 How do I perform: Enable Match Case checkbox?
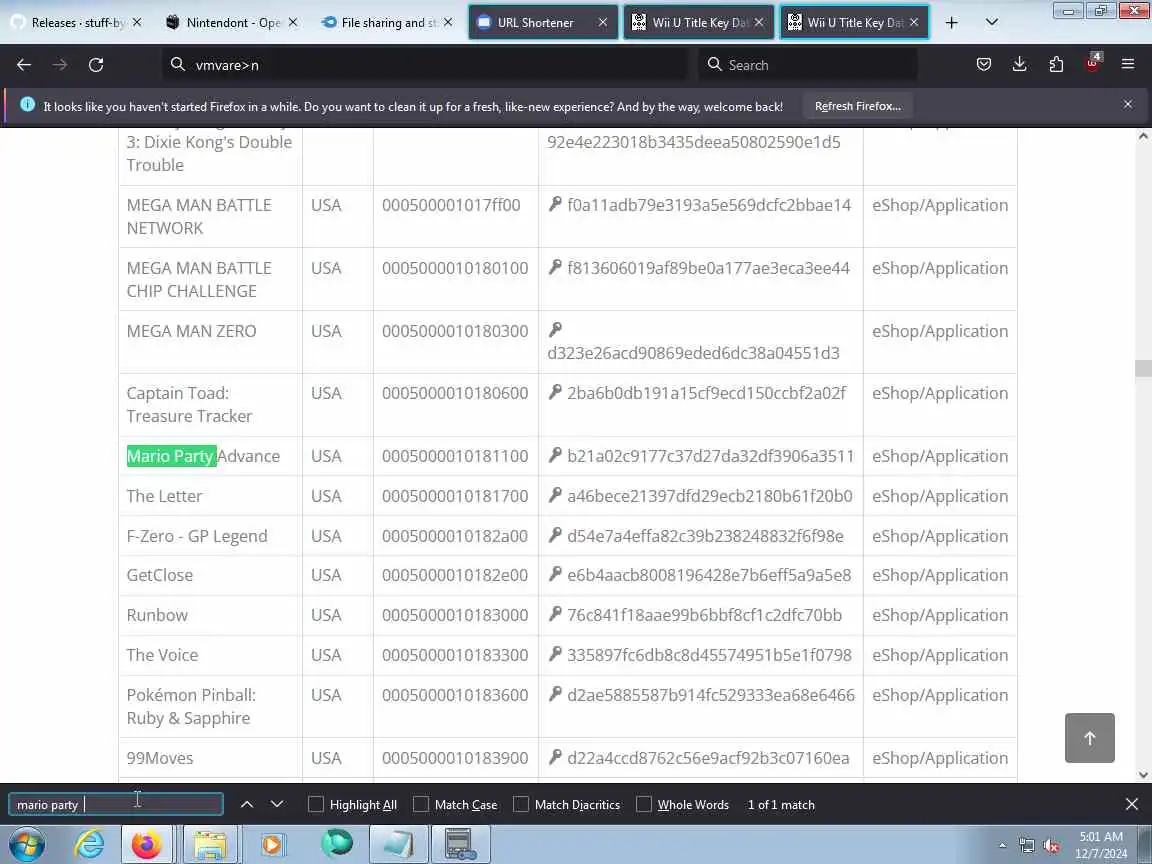click(421, 804)
